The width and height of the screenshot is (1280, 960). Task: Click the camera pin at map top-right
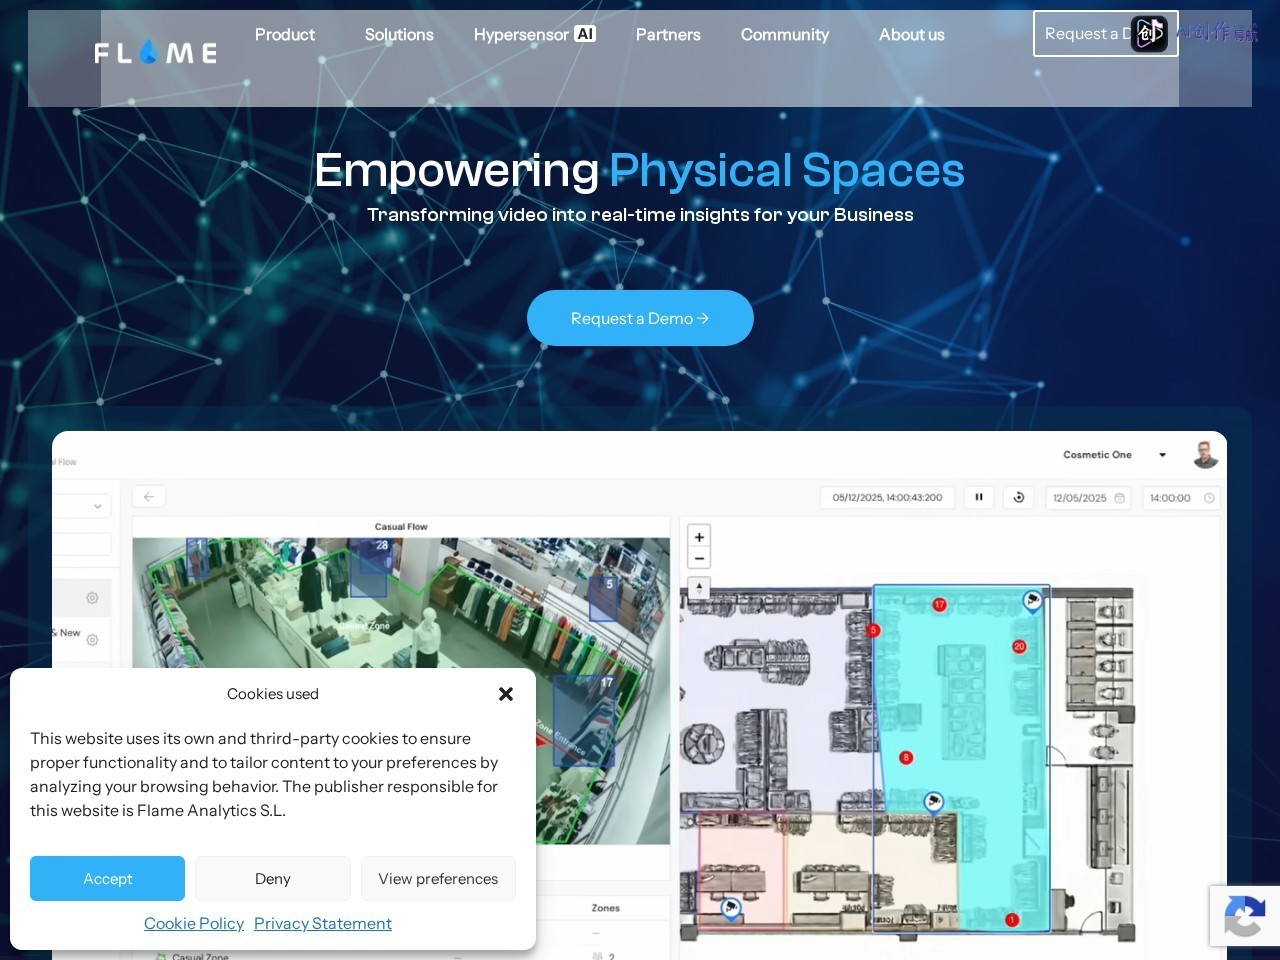pyautogui.click(x=1032, y=600)
